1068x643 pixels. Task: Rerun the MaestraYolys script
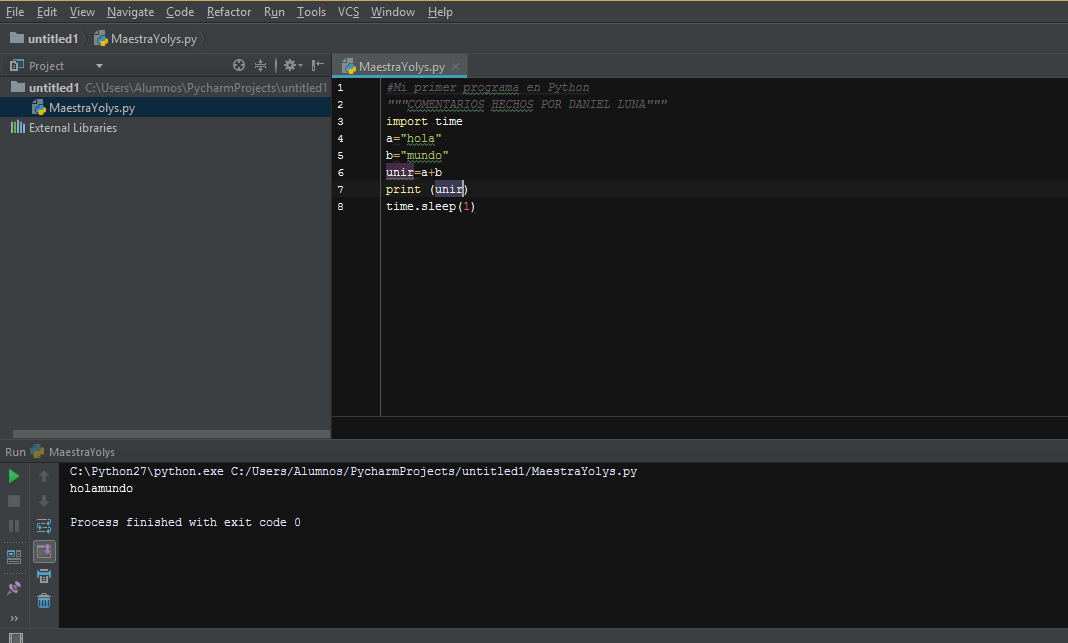pyautogui.click(x=13, y=476)
